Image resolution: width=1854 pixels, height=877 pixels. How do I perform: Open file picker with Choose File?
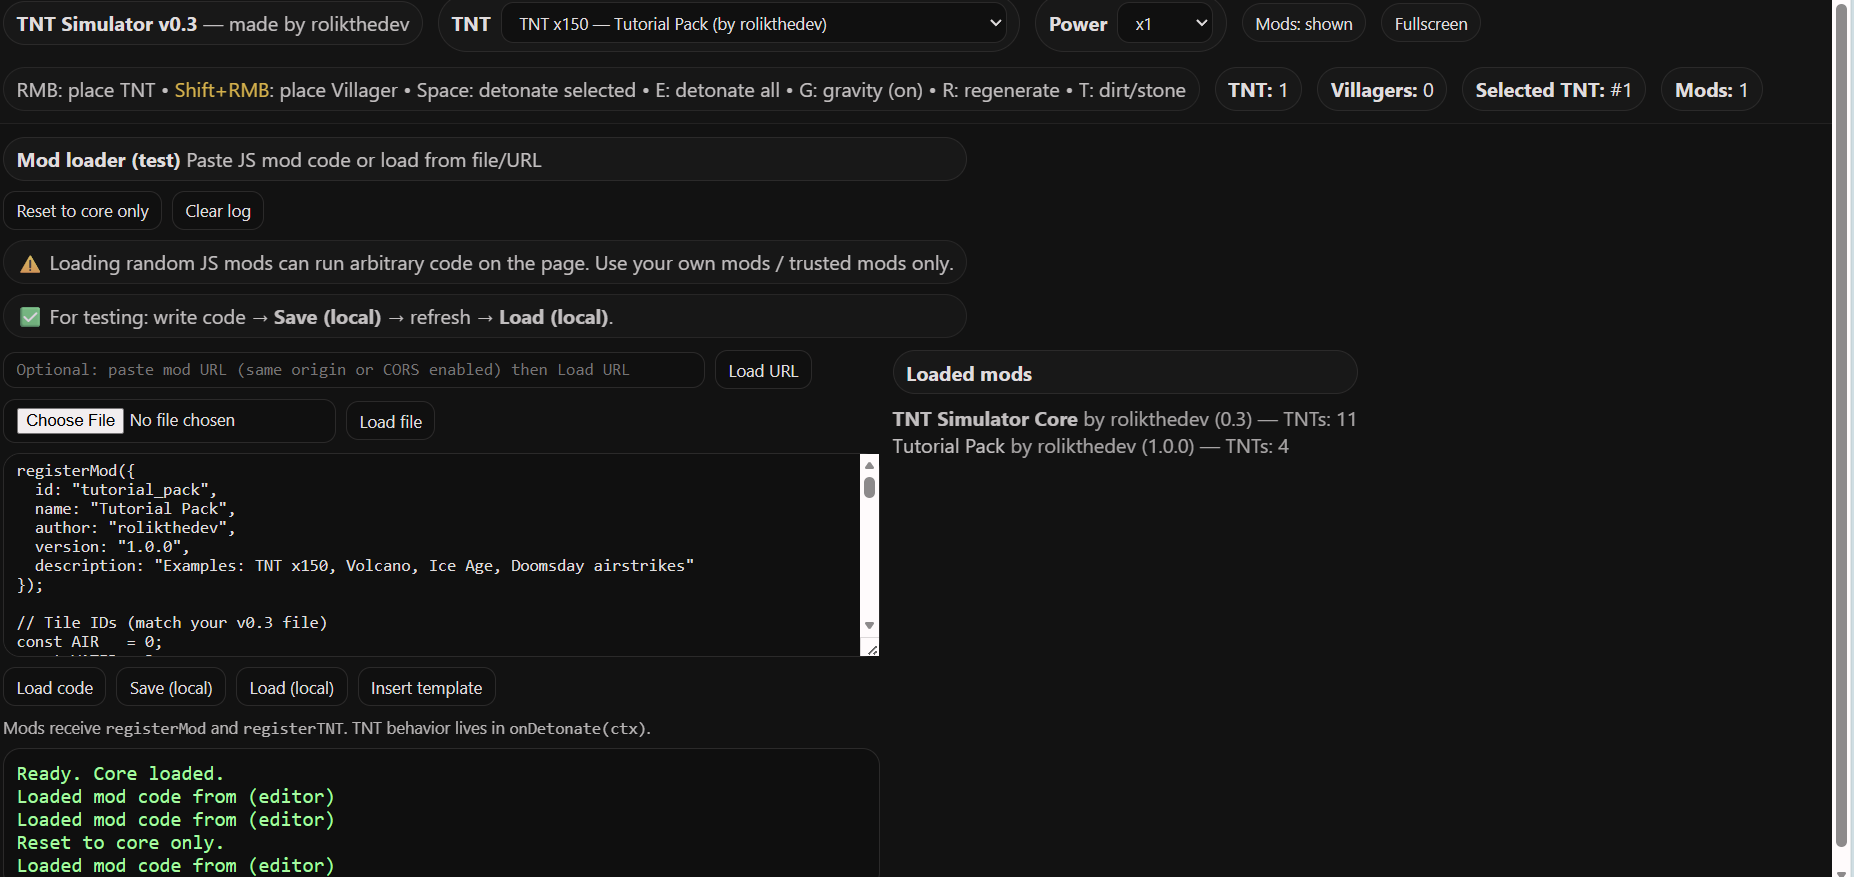[x=70, y=421]
